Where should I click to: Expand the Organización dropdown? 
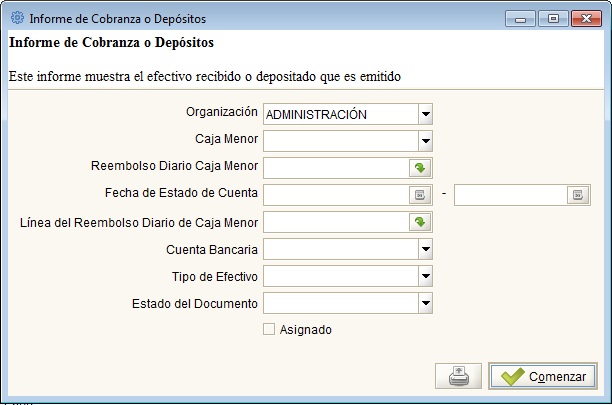point(425,114)
